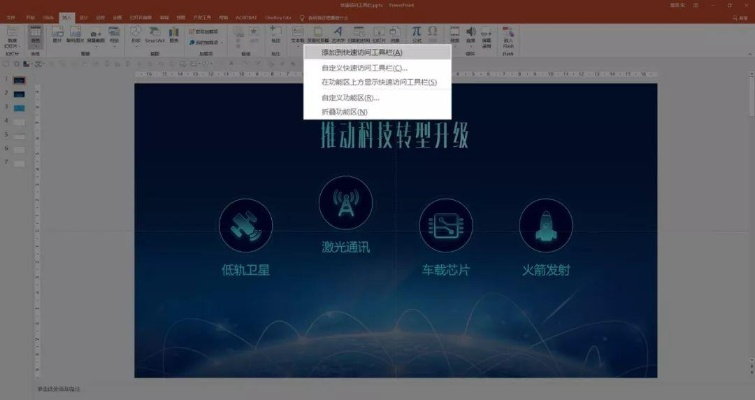
Task: Click the video icon in ribbon
Action: tap(454, 34)
